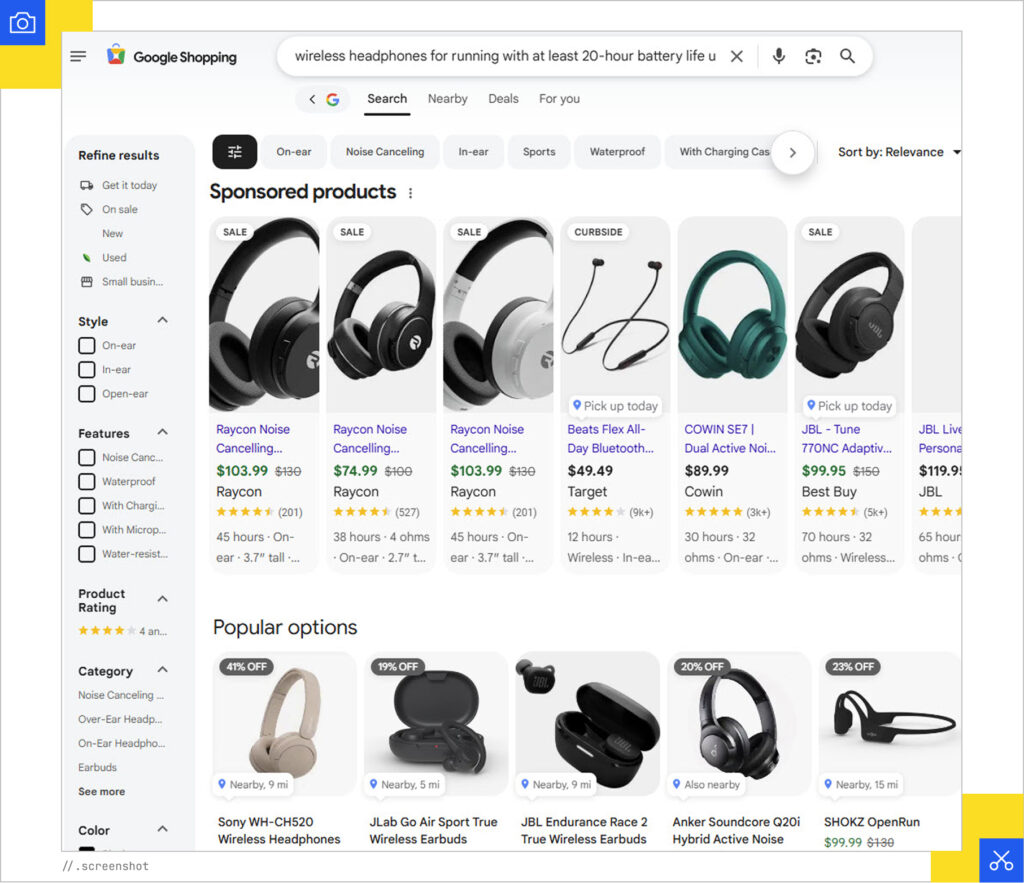Click inside the search input field

point(500,56)
